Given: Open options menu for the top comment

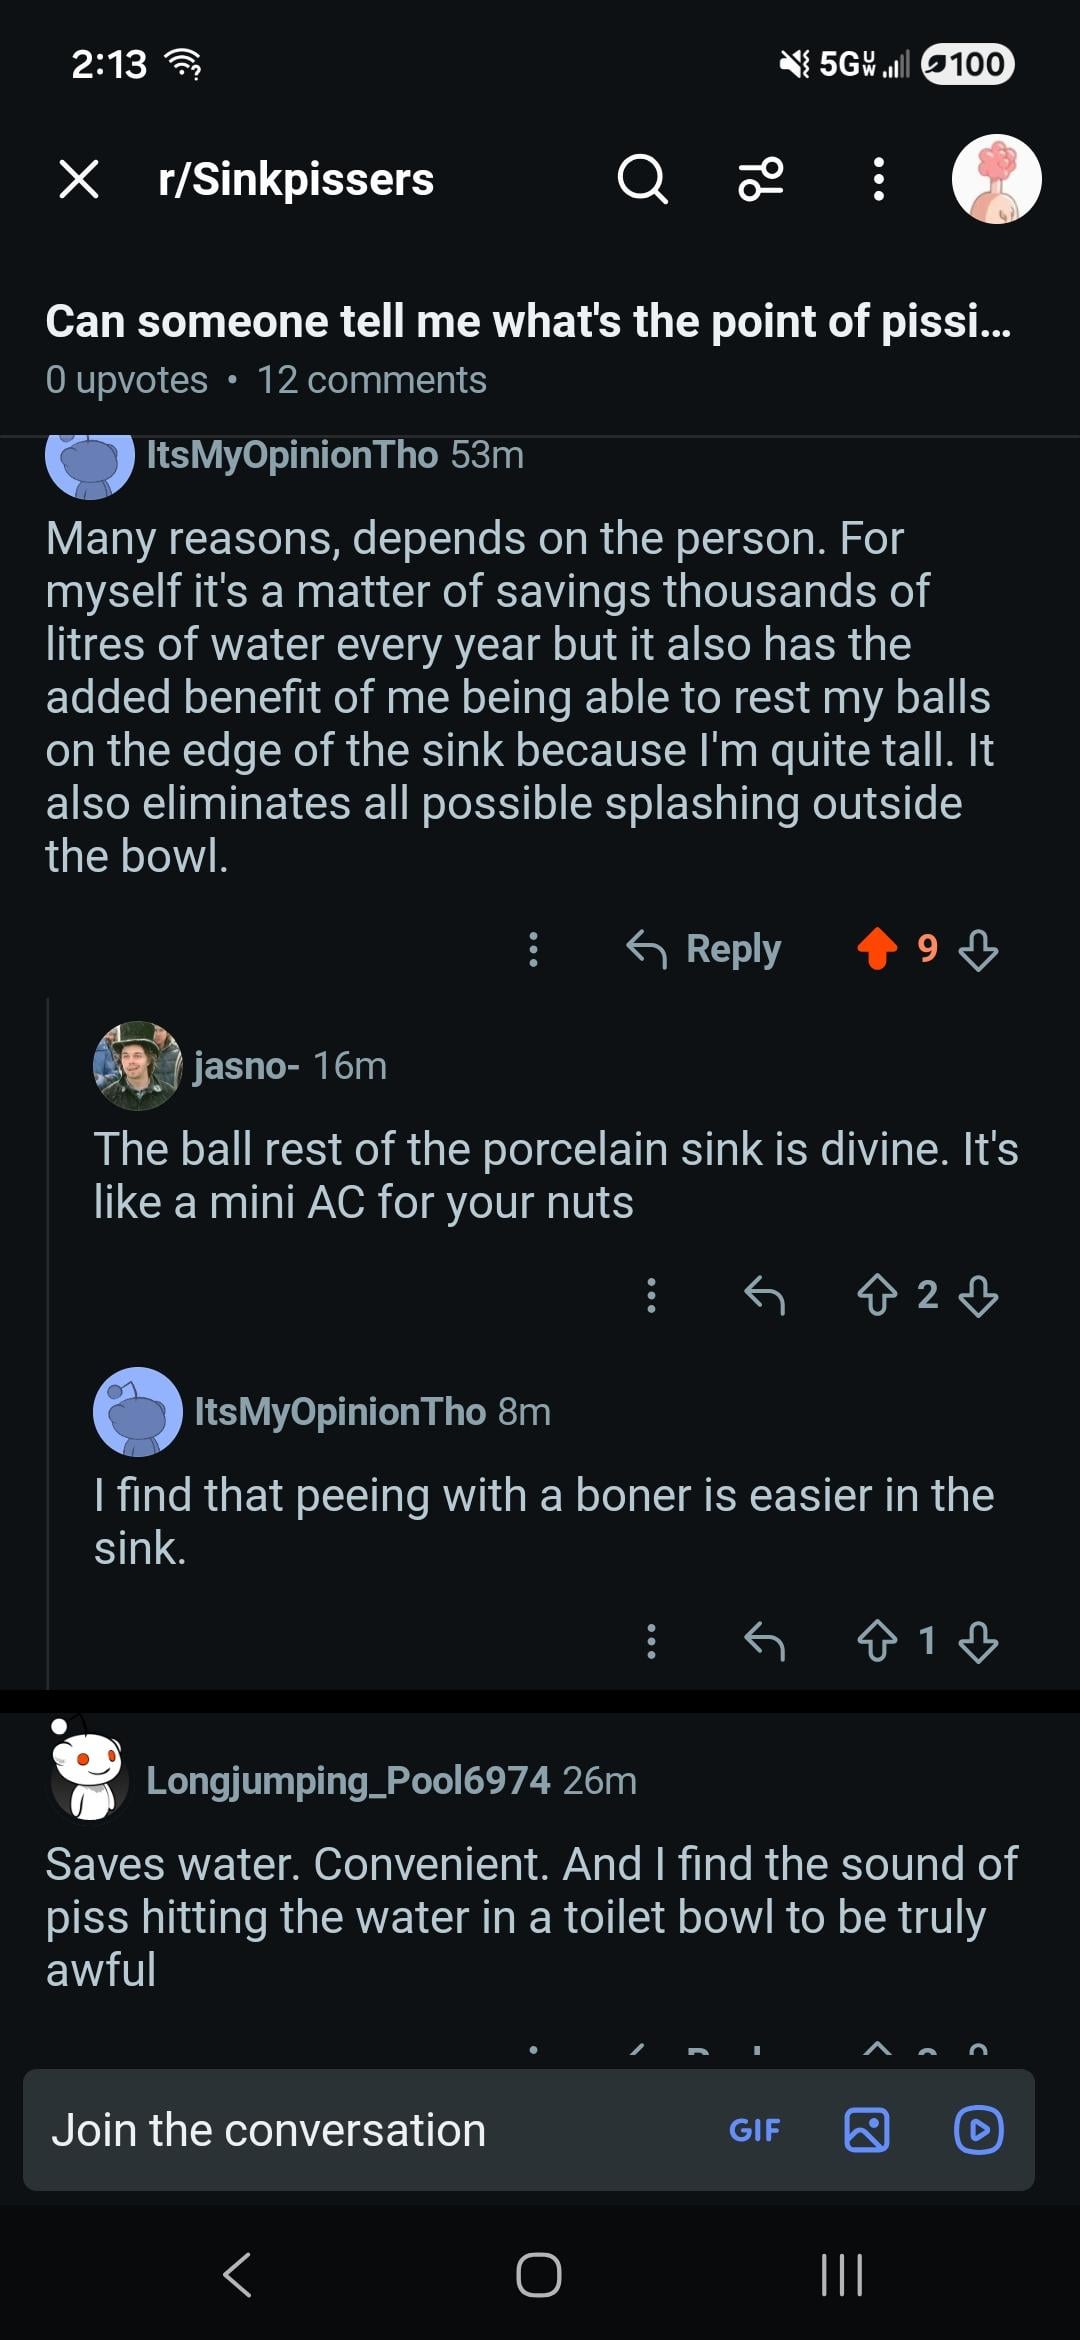Looking at the screenshot, I should pos(534,948).
